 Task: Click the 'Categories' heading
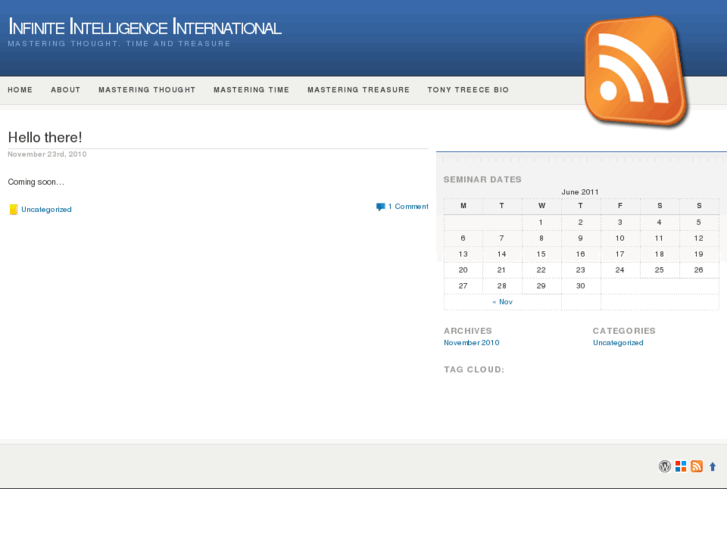point(624,331)
